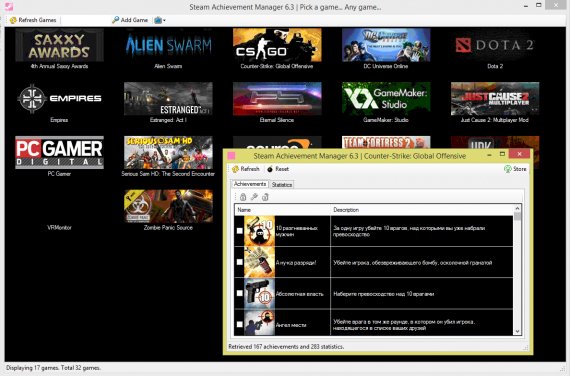Click the 'Ангел мести' achievement icon
The image size is (570, 376).
click(x=259, y=323)
